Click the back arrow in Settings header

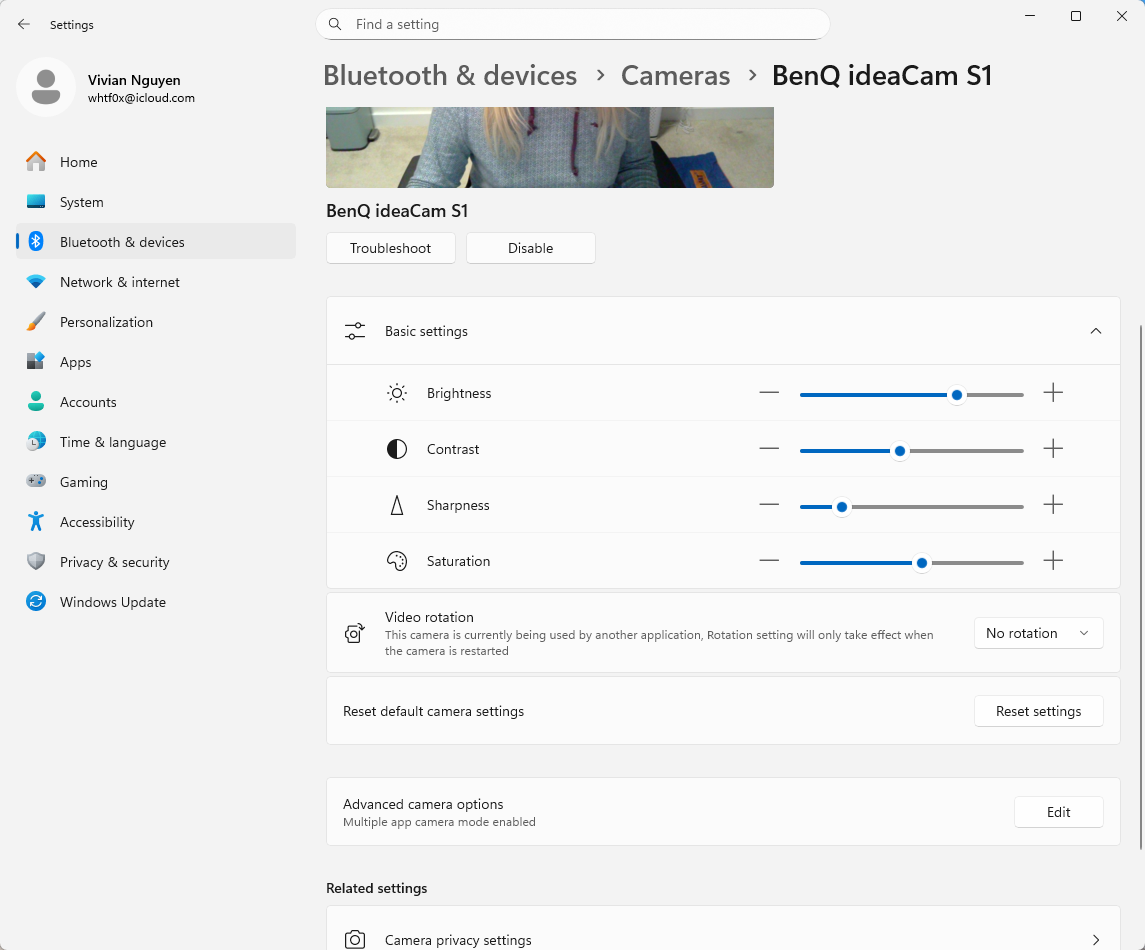[x=24, y=24]
